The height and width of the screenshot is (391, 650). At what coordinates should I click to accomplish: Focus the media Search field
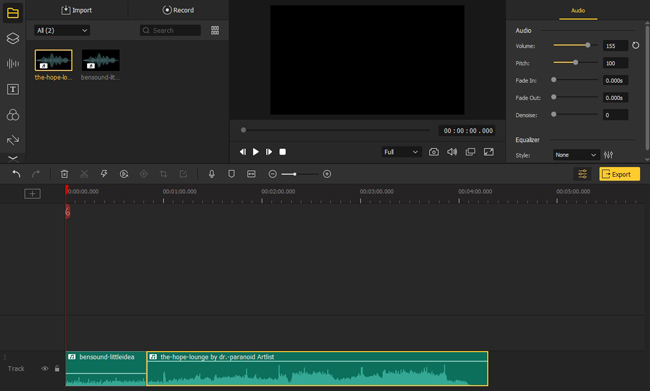click(170, 30)
